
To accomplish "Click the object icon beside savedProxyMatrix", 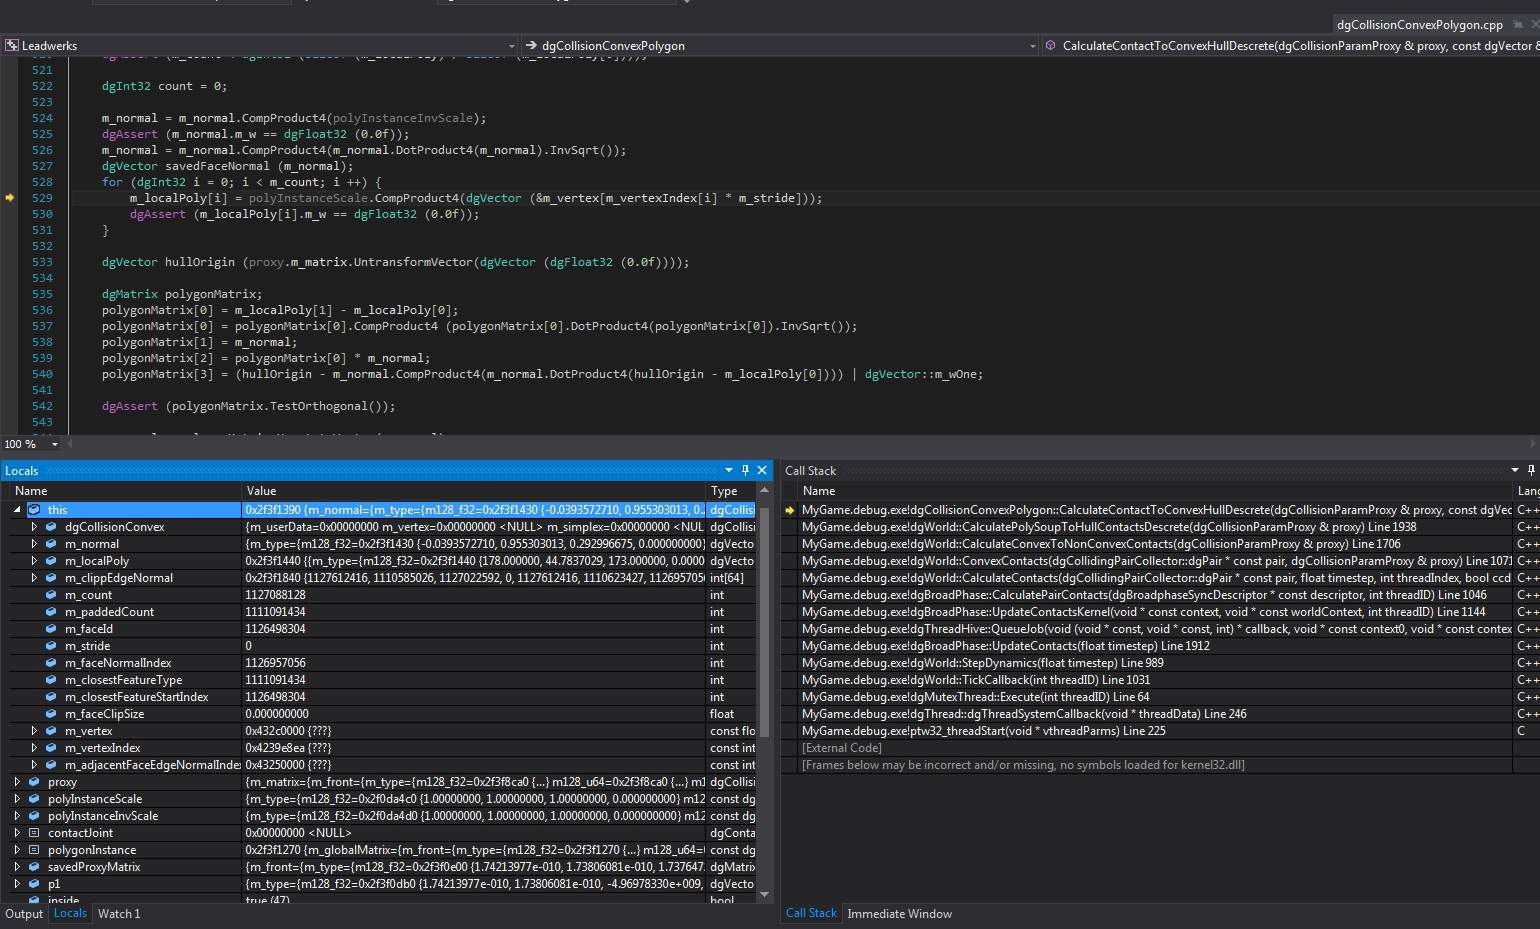I will point(34,867).
